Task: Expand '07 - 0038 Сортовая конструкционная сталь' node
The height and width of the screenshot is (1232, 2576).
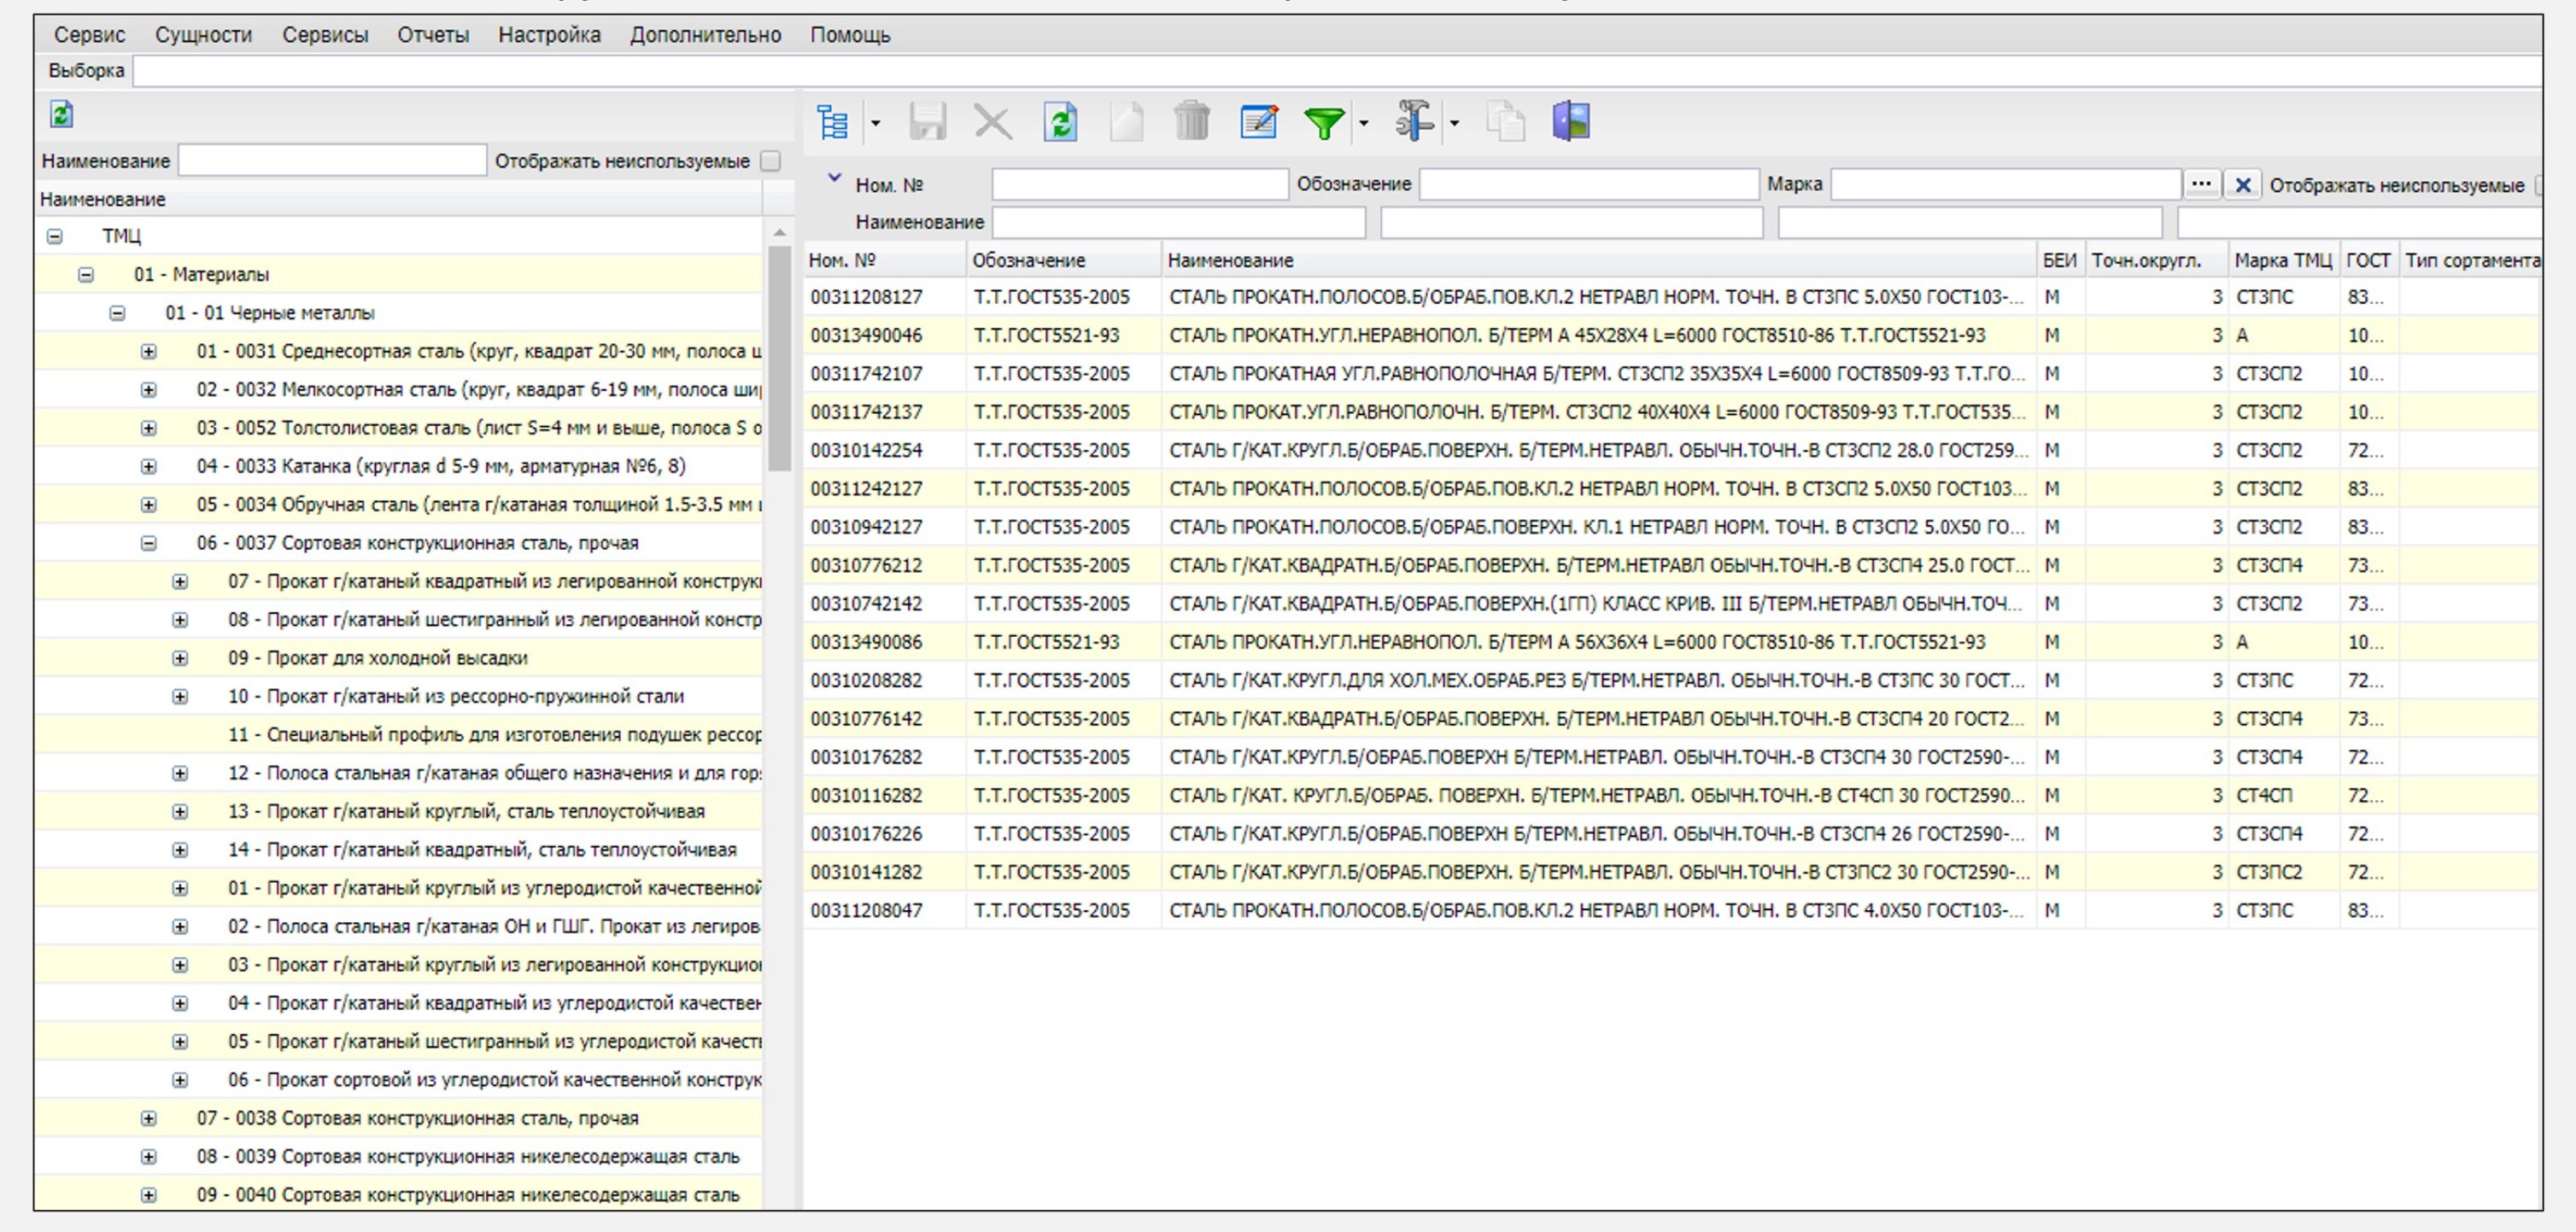Action: pos(148,1118)
